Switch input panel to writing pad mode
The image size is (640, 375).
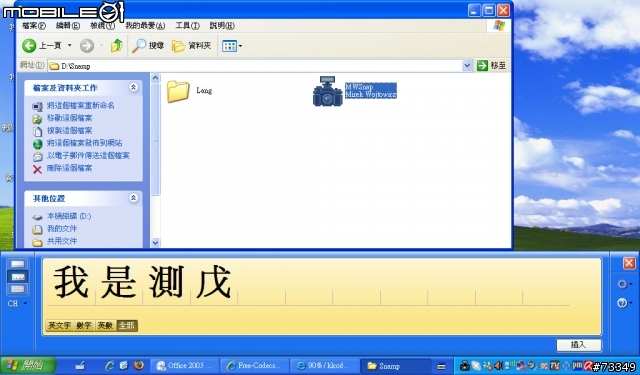tap(18, 264)
